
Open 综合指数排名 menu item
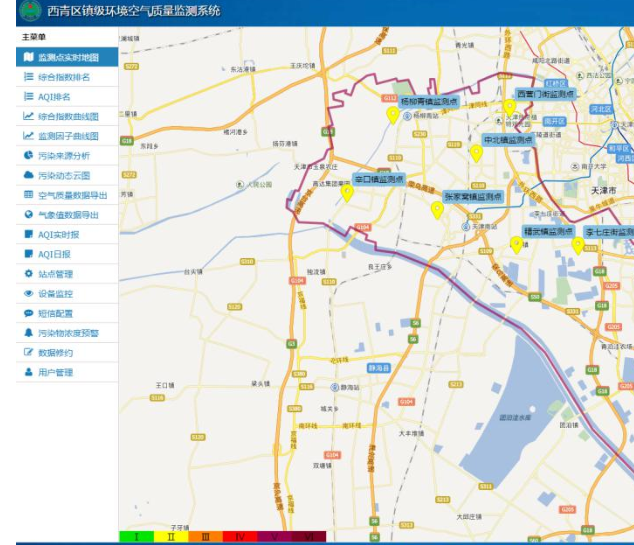click(63, 77)
